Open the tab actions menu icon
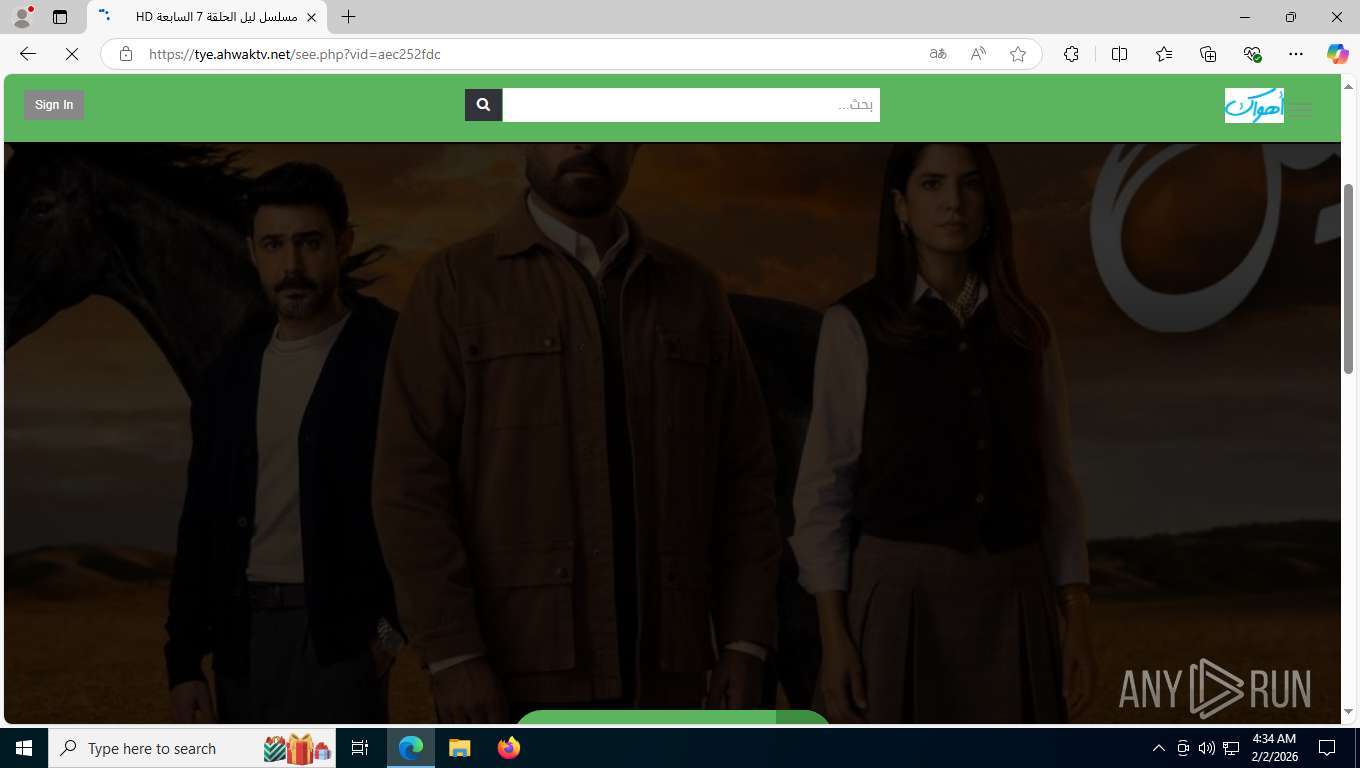 60,17
